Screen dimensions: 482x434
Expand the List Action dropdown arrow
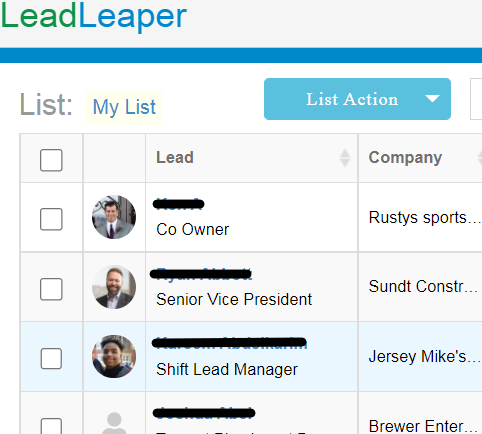tap(432, 99)
